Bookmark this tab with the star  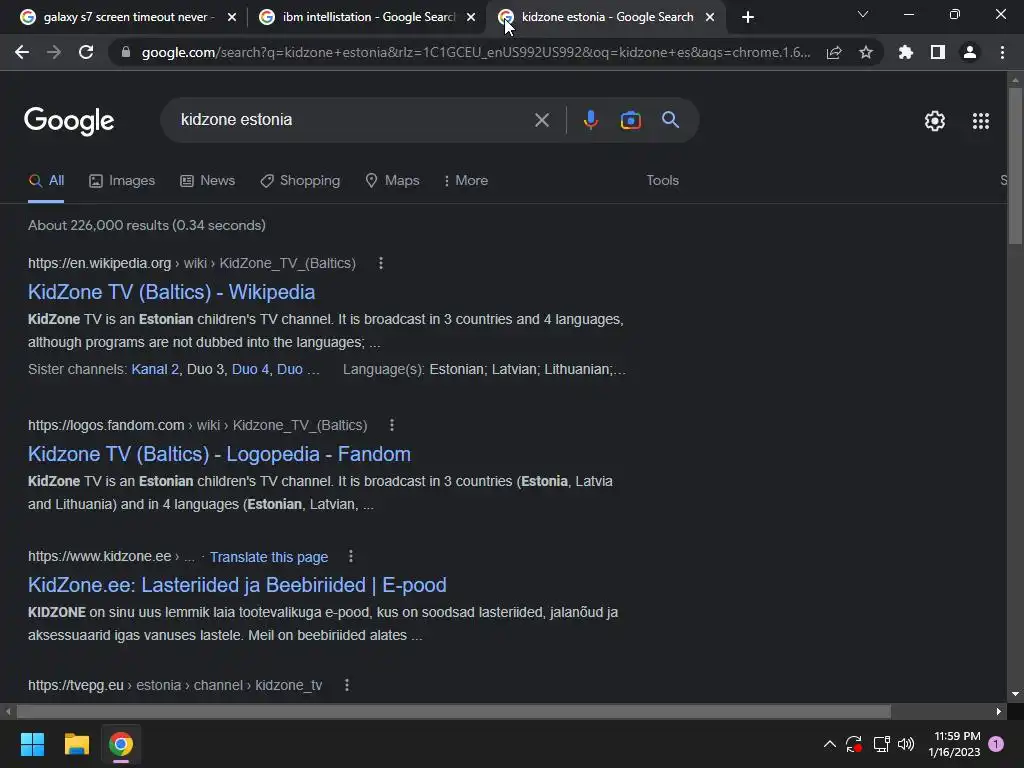[x=866, y=52]
